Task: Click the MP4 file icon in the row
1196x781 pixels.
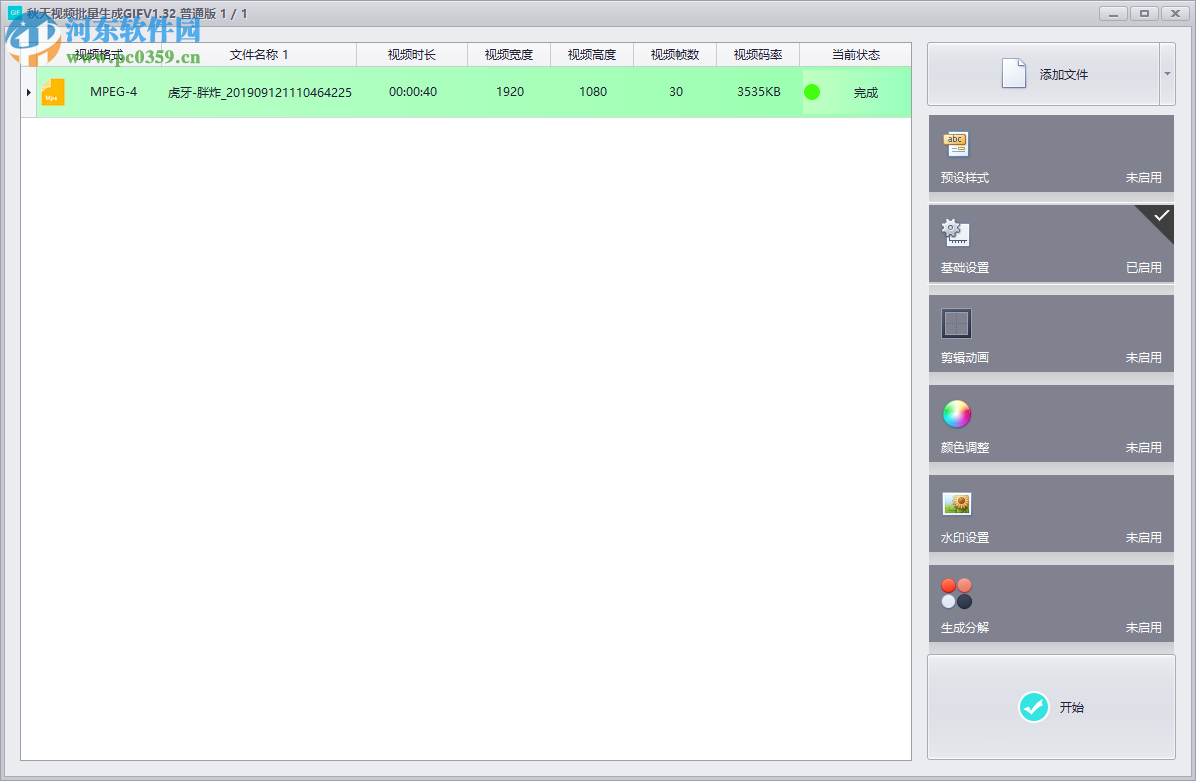Action: coord(53,92)
